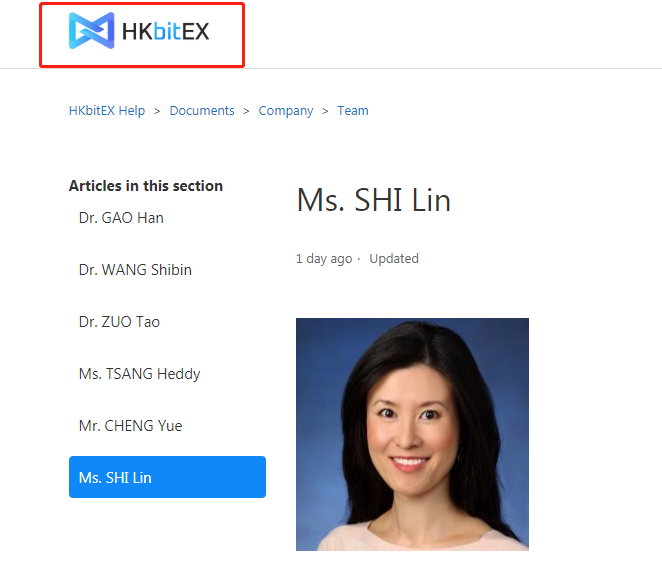Open the Dr. GAO Han article
Viewport: 662px width, 566px height.
[x=121, y=218]
